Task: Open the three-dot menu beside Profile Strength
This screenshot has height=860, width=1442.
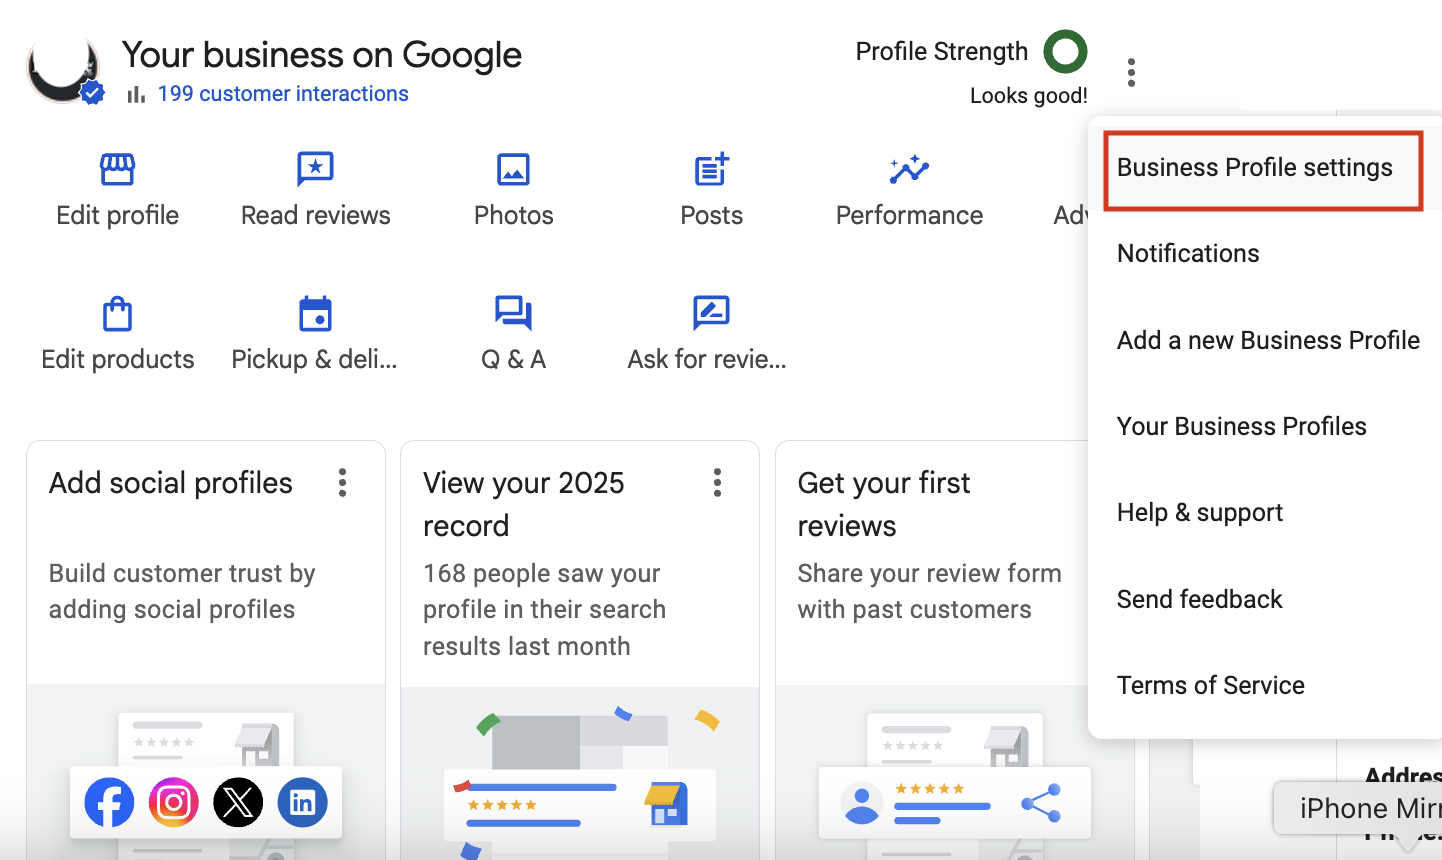Action: tap(1131, 72)
